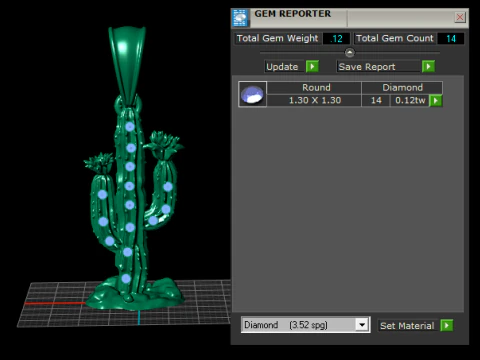The width and height of the screenshot is (480, 360).
Task: Click the green arrow next to Set Material
Action: 447,325
